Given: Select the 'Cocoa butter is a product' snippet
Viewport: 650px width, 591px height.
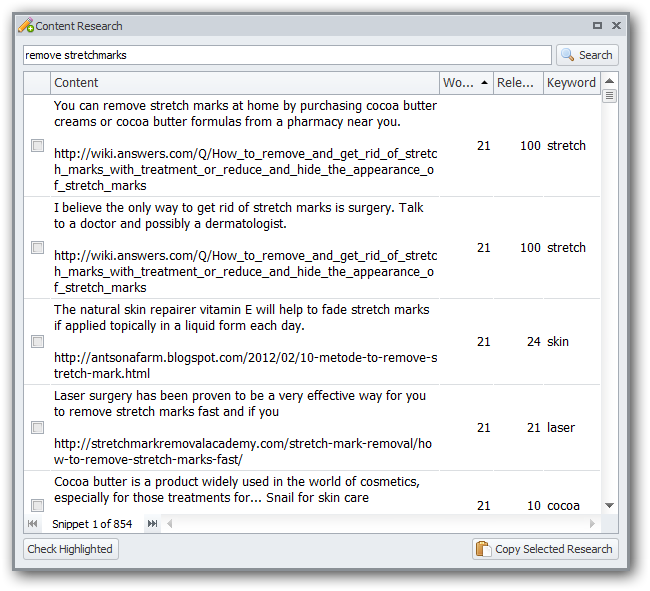Looking at the screenshot, I should tap(237, 489).
